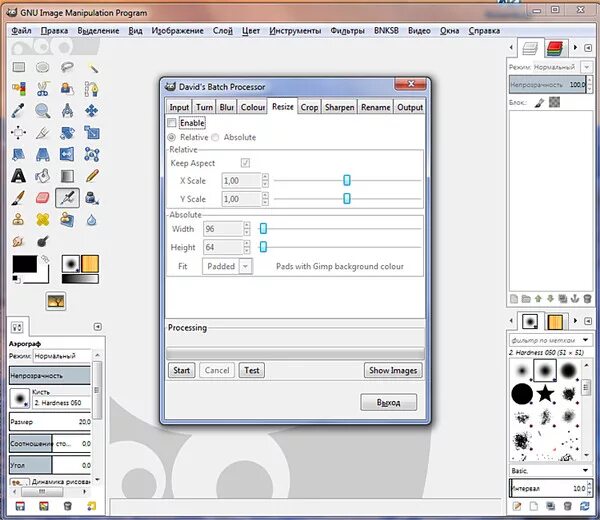Select the Blend gradient tool

point(67,176)
